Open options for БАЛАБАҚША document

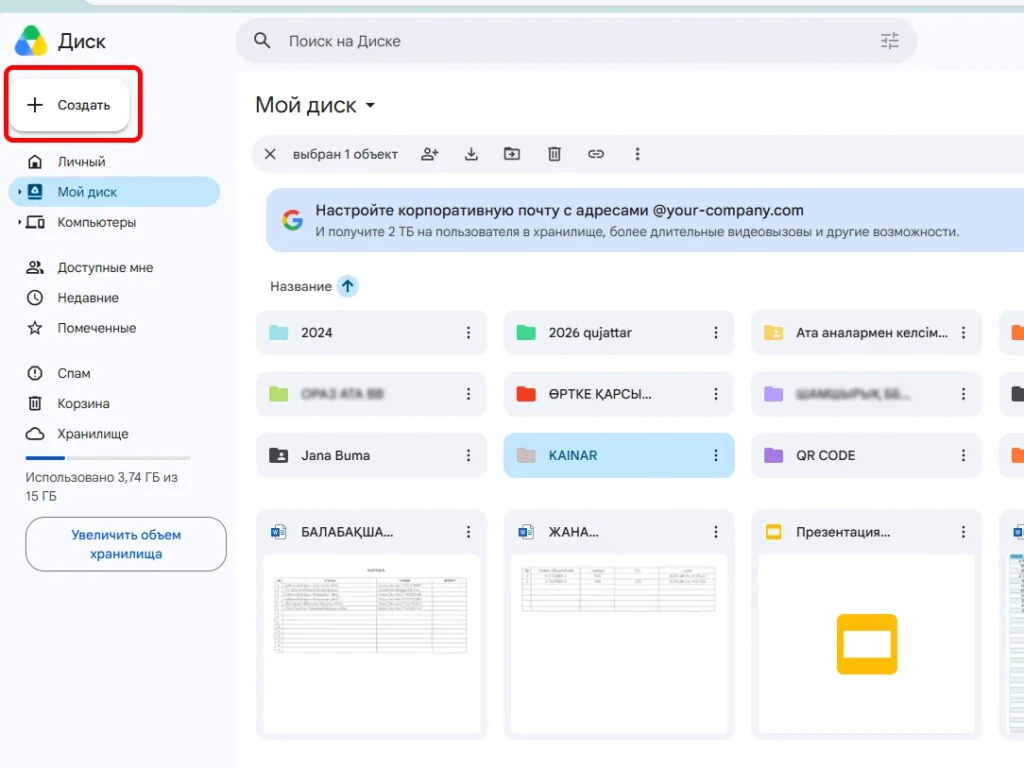[x=468, y=532]
